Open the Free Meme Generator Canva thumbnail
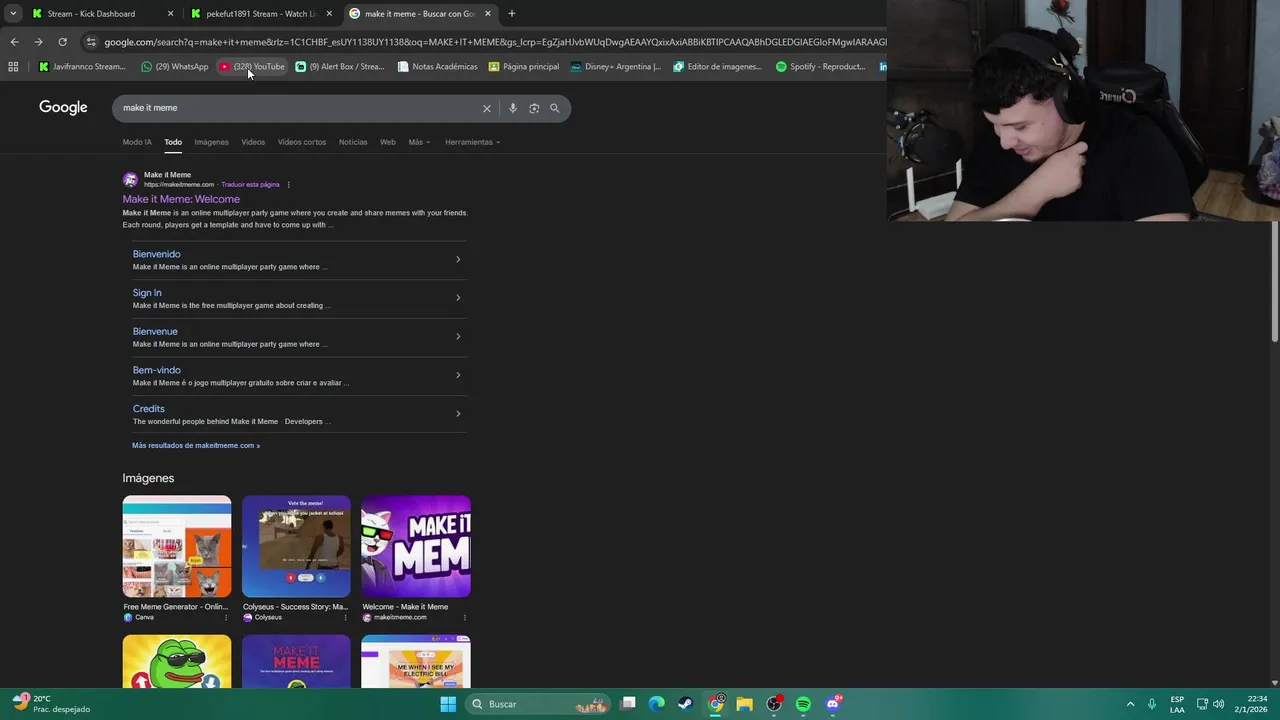The height and width of the screenshot is (720, 1280). point(177,547)
